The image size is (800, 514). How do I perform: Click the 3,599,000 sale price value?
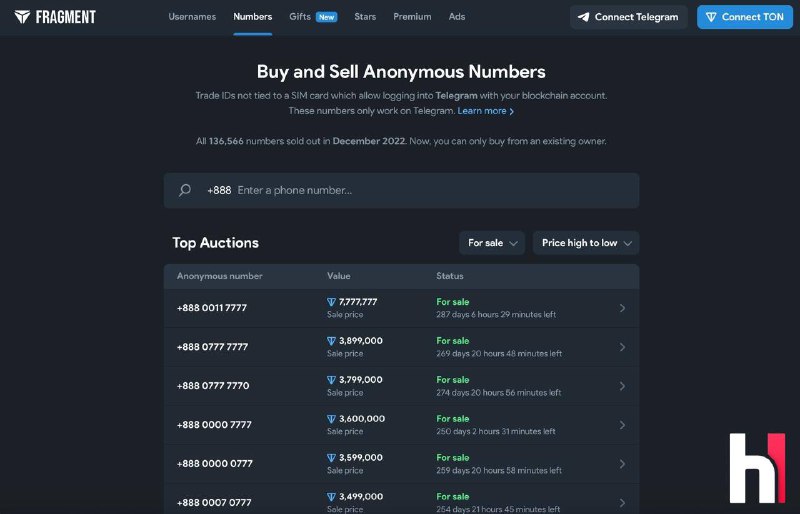point(361,458)
